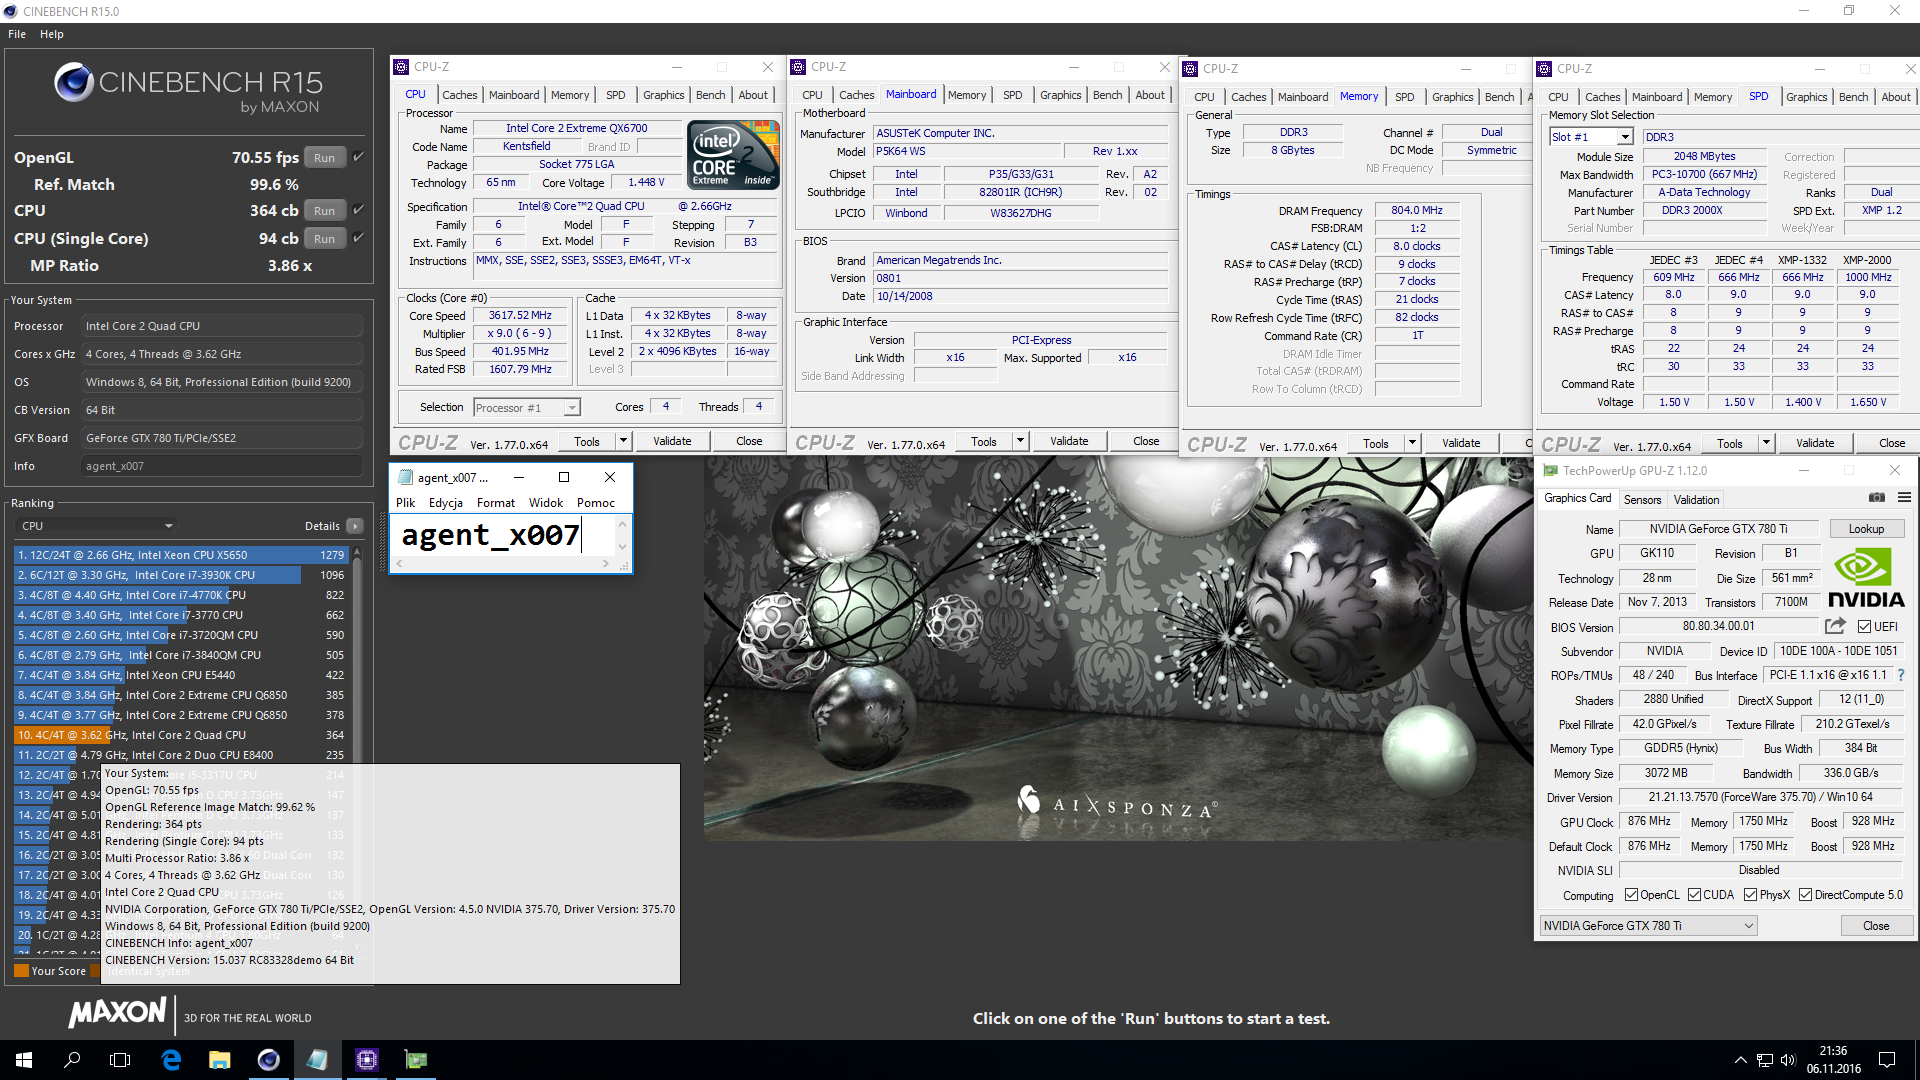Toggle the UEFI checkbox in GPU-Z
The height and width of the screenshot is (1080, 1920).
[1864, 627]
